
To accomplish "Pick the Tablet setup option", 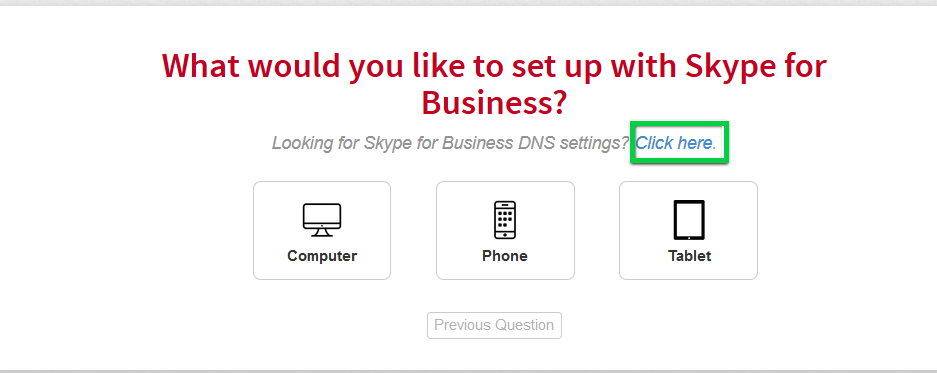I will pos(688,230).
